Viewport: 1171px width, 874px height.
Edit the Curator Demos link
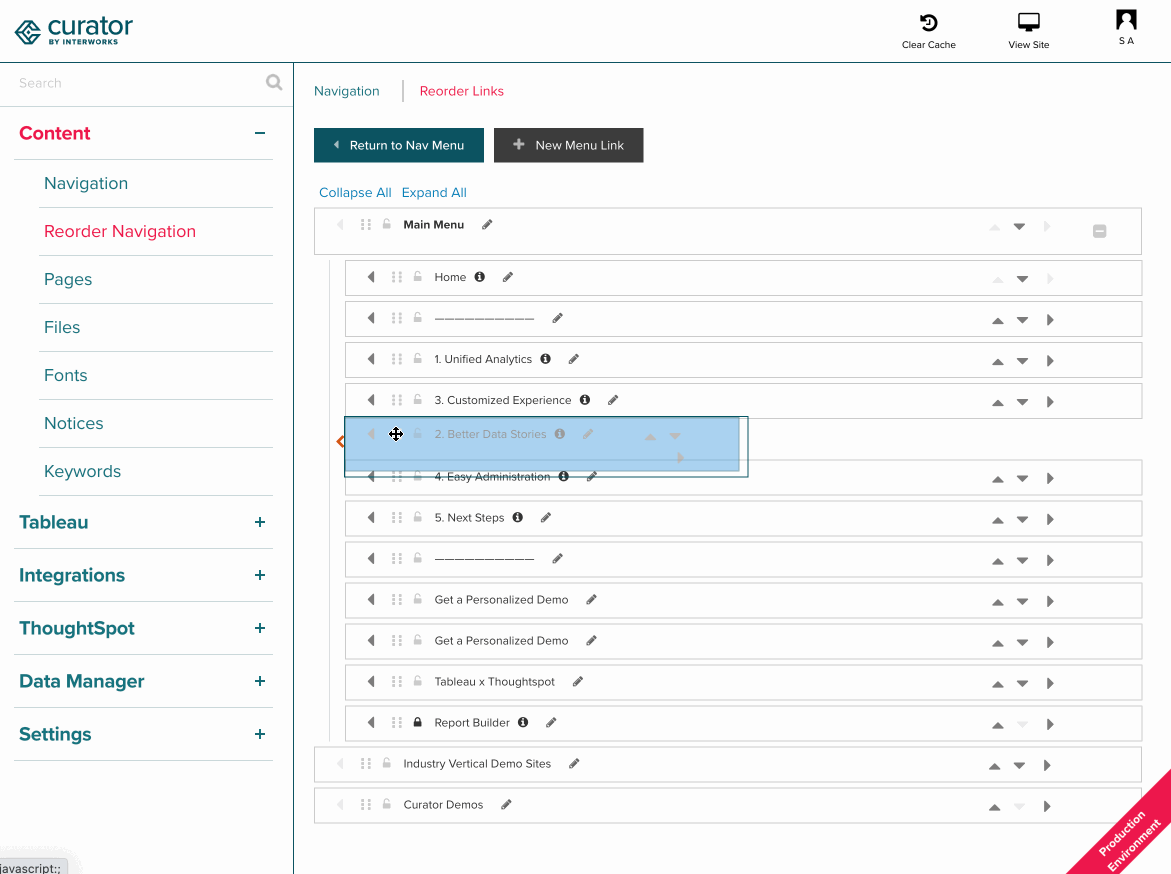pos(506,805)
